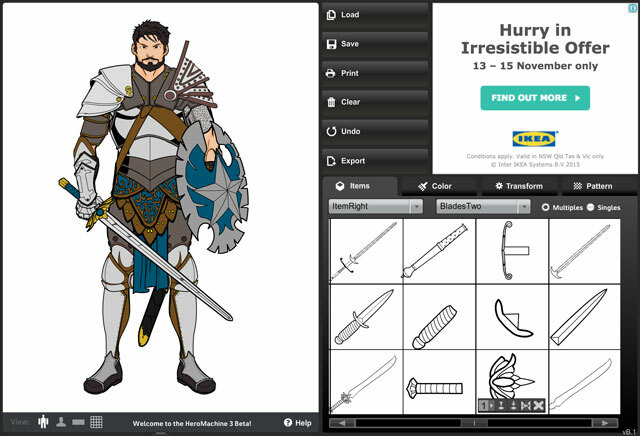
Task: Flip the item with mirror icon
Action: tap(526, 405)
